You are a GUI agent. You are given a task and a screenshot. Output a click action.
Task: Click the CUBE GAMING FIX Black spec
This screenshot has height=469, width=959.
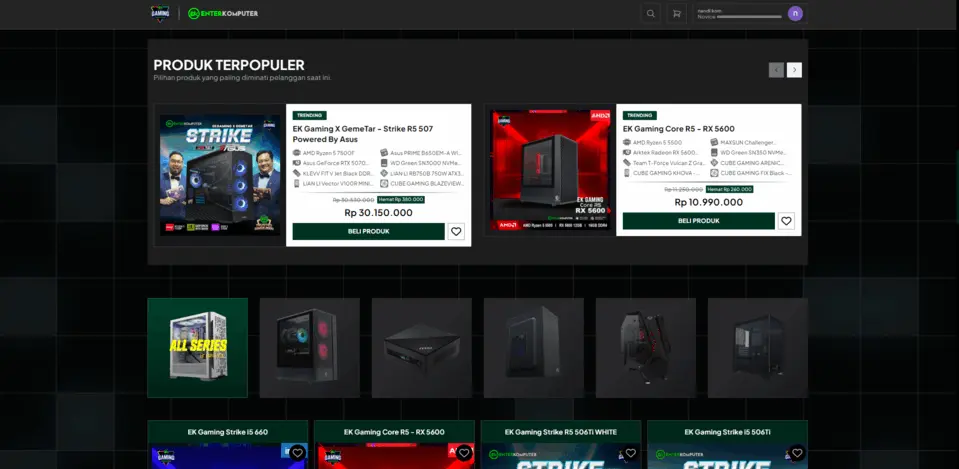751,173
